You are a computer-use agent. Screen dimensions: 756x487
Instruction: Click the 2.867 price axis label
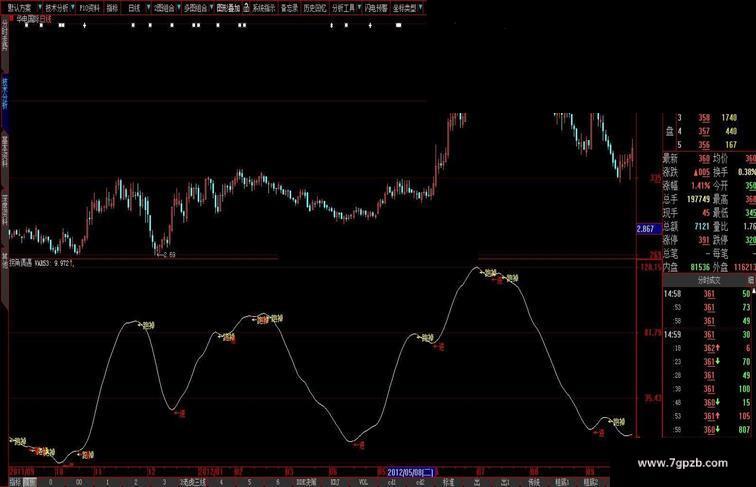(x=648, y=229)
